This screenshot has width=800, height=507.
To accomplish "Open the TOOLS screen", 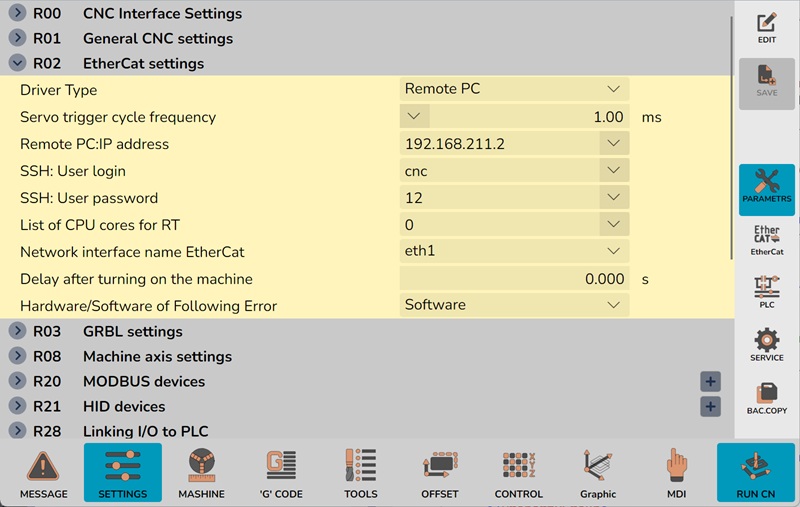I will pos(360,472).
